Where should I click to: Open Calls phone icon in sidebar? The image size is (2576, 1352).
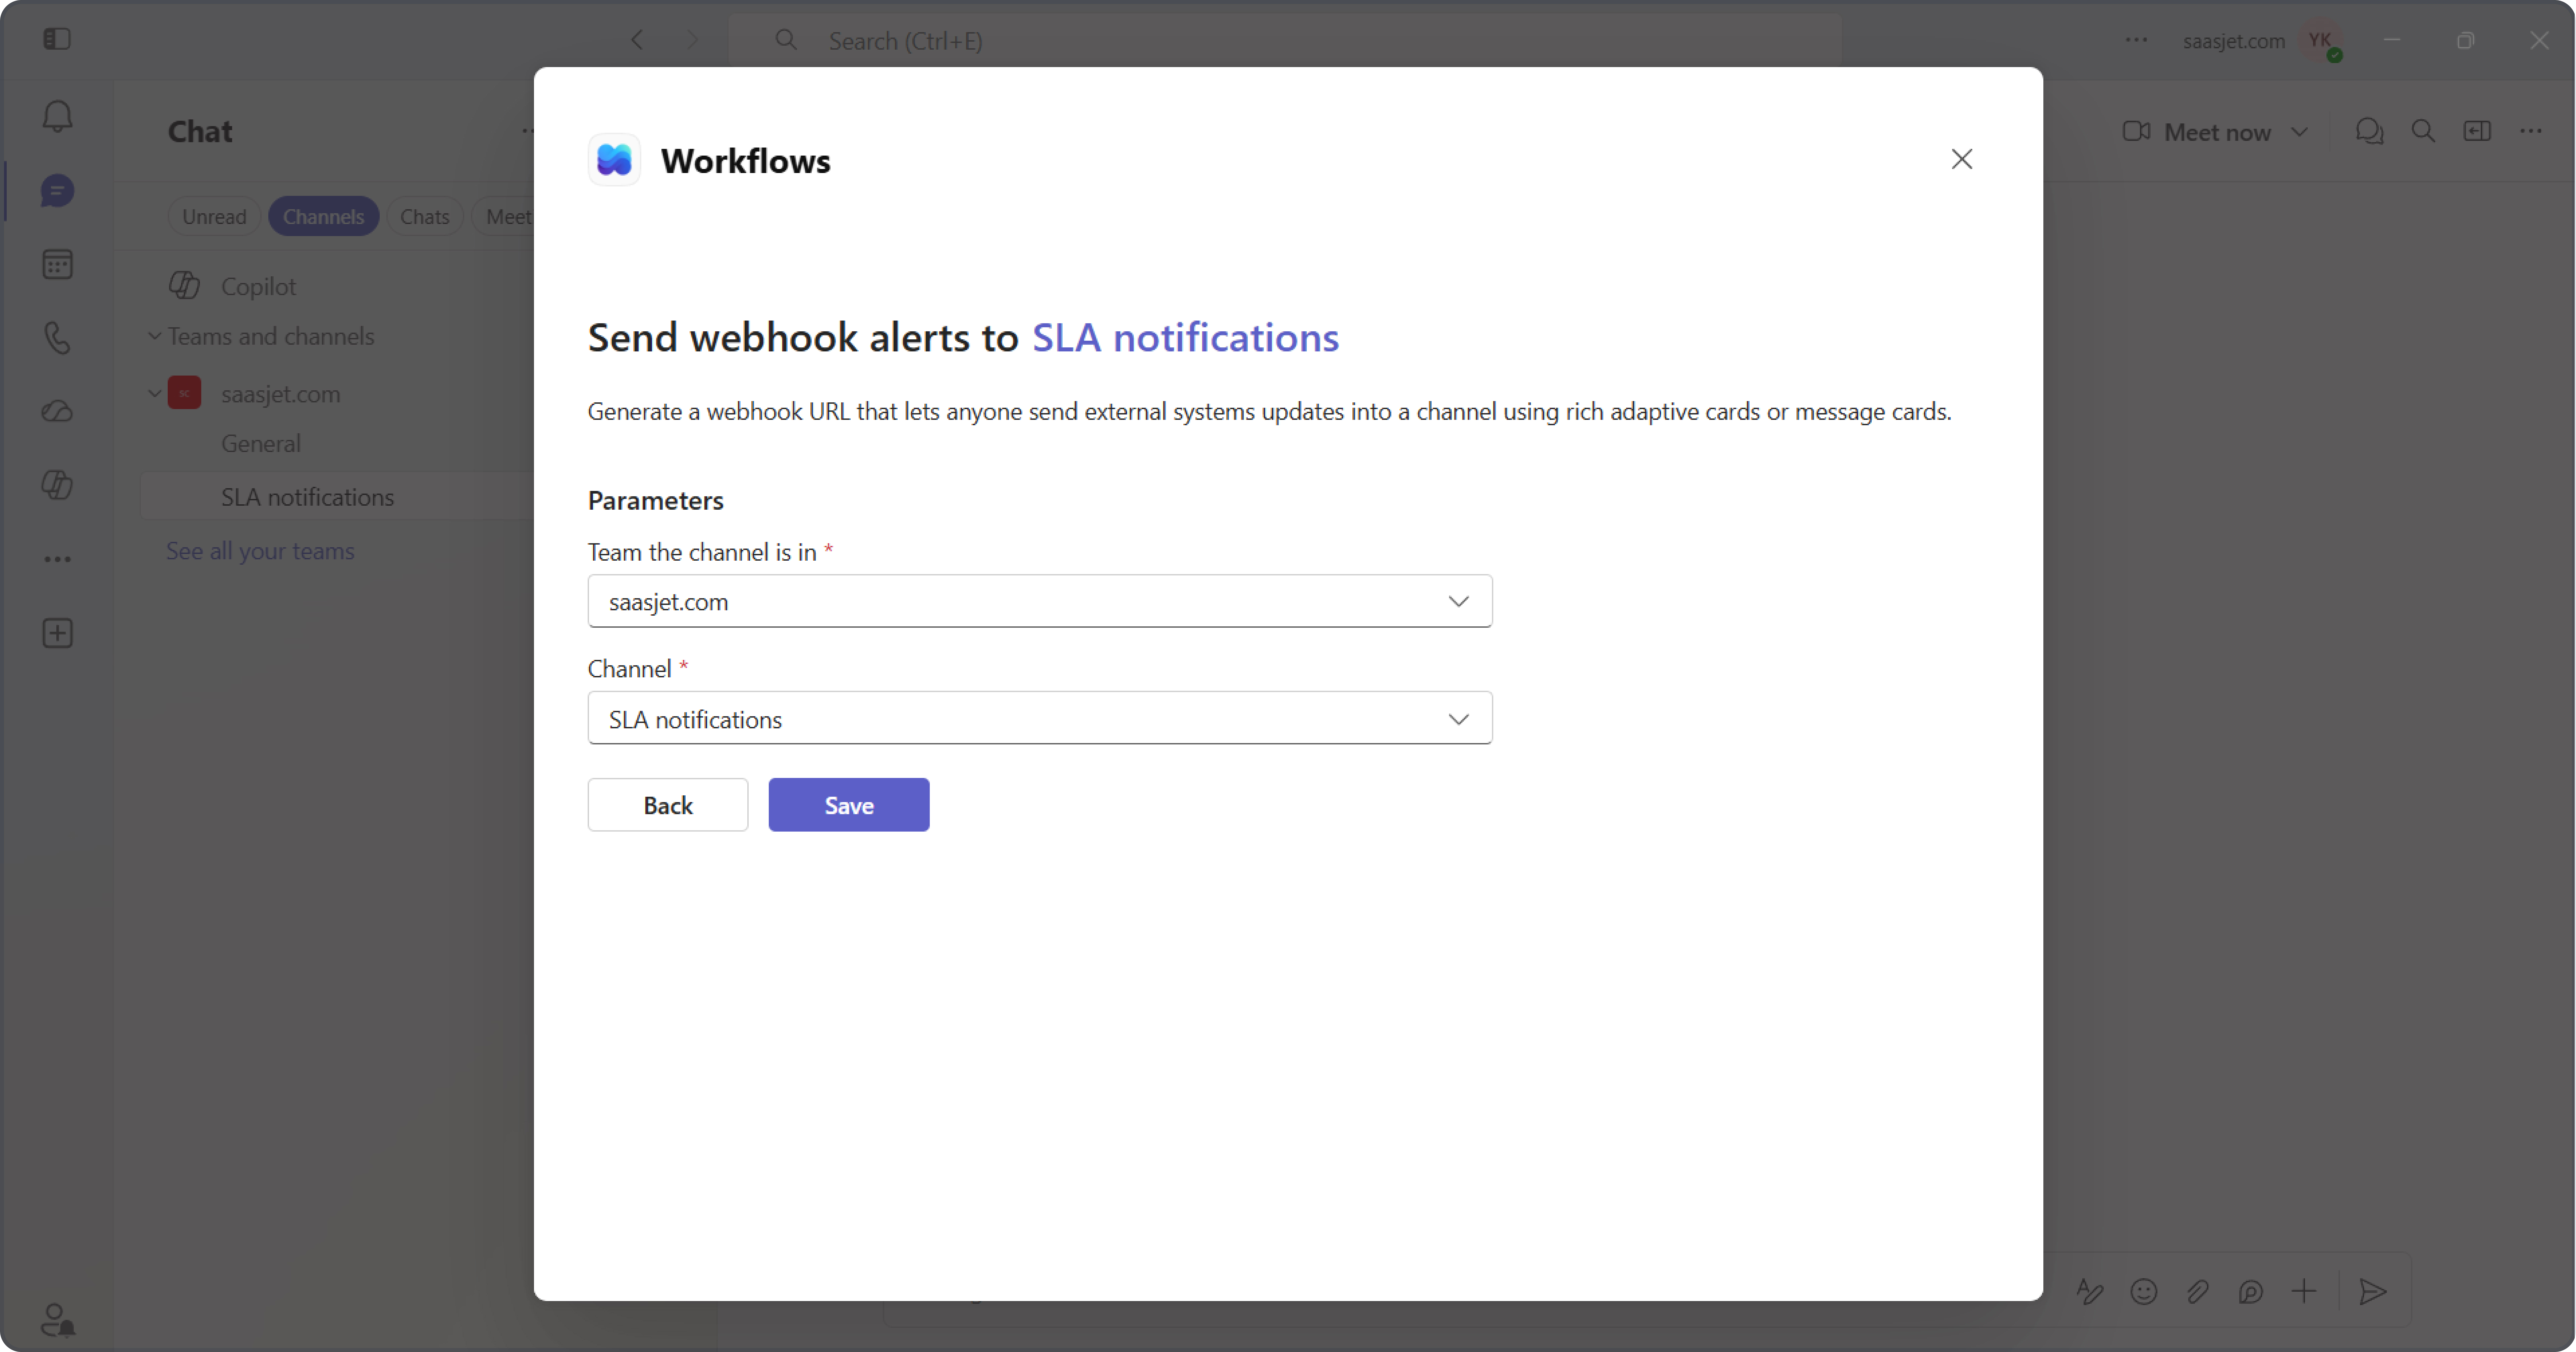(57, 338)
